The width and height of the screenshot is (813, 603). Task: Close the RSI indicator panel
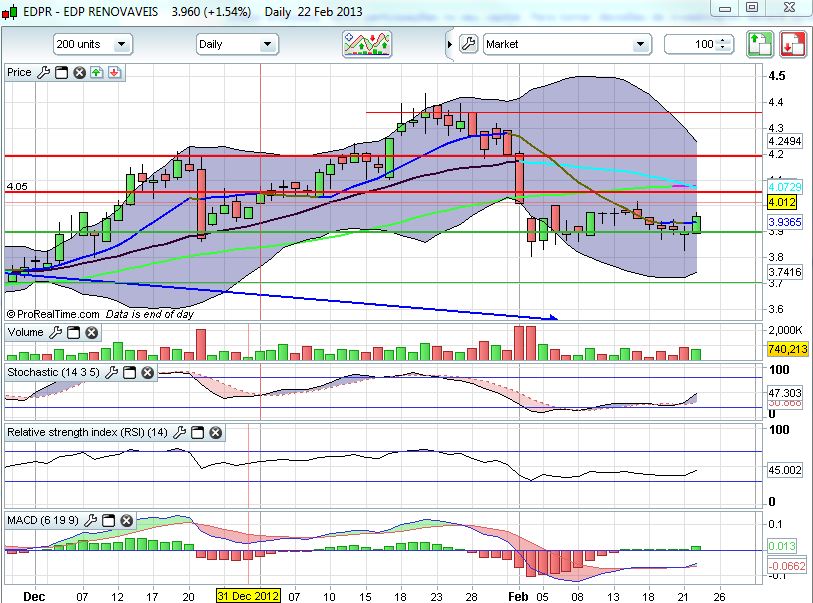pos(216,432)
